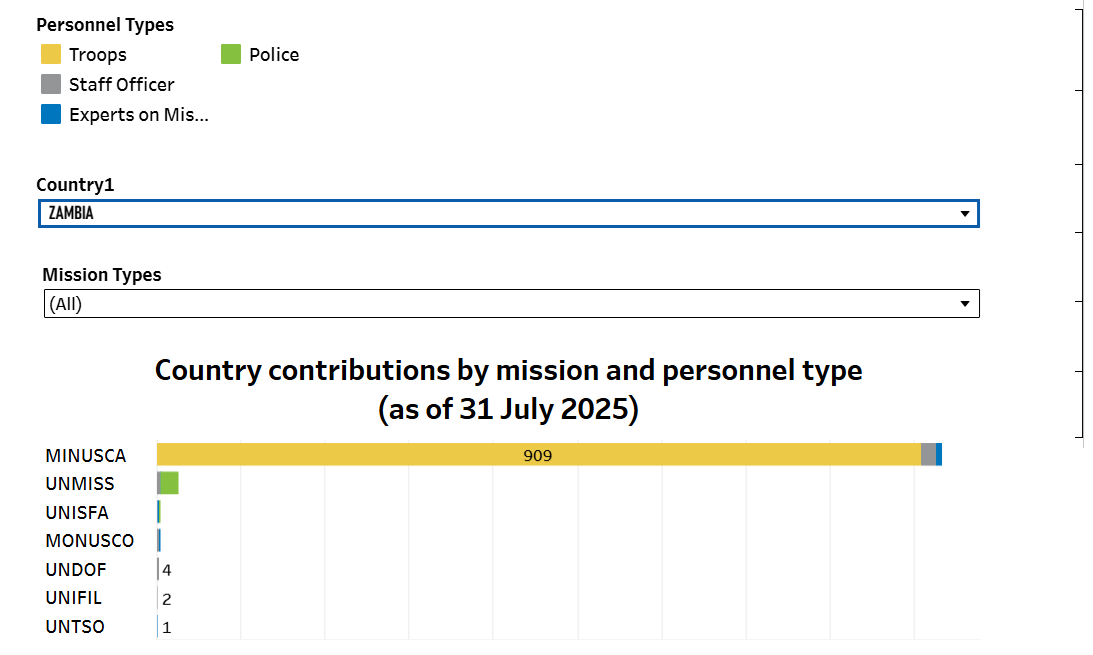
Task: Click the Staff Officer legend text
Action: point(121,85)
